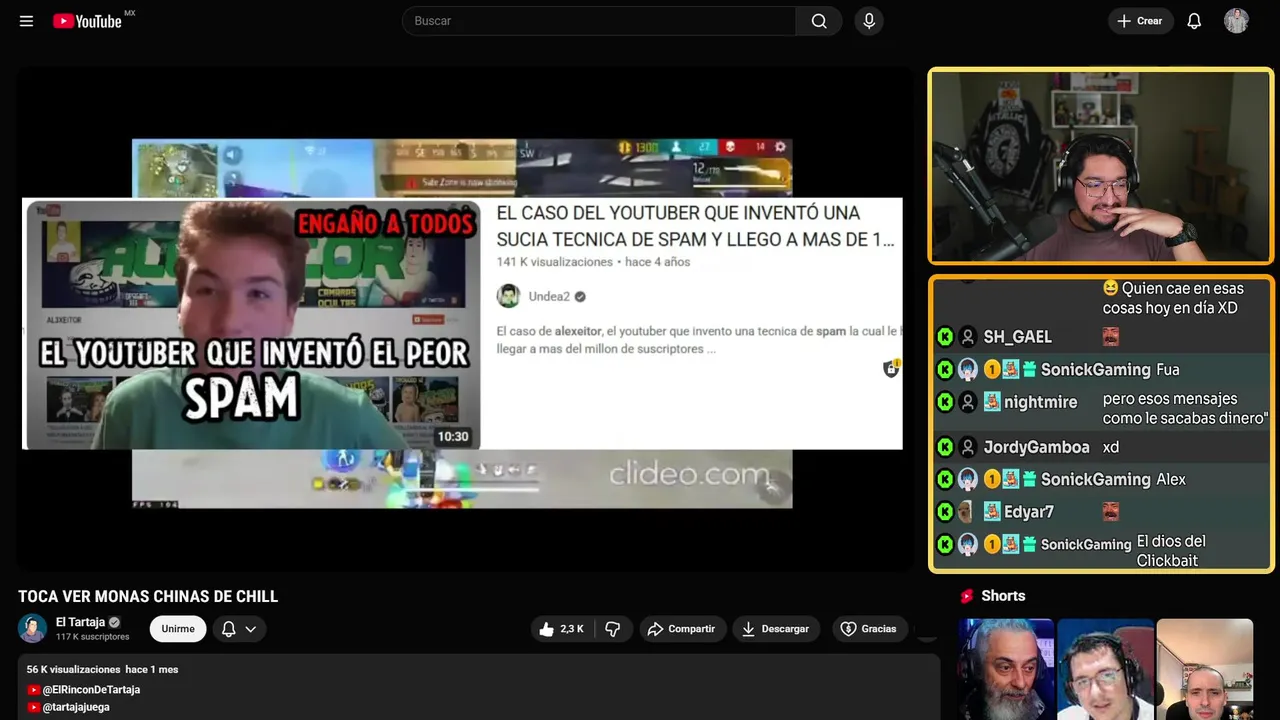Click the Kick badge beside JordyGamboa
1280x720 pixels.
[x=945, y=447]
